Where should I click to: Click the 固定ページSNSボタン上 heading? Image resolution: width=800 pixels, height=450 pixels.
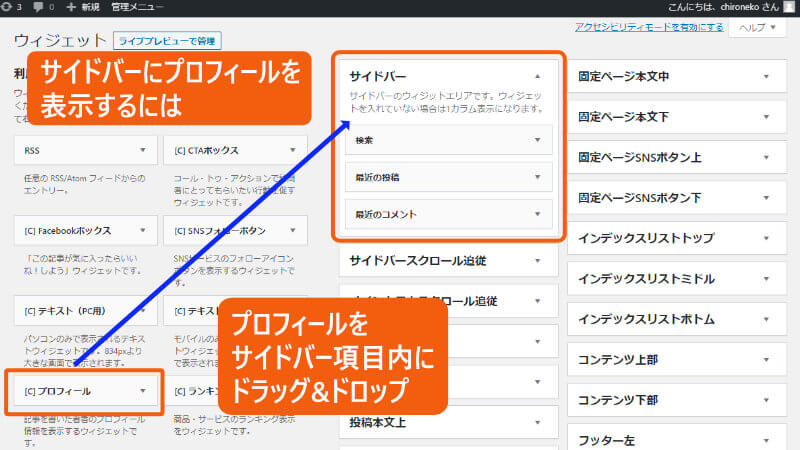pyautogui.click(x=640, y=158)
